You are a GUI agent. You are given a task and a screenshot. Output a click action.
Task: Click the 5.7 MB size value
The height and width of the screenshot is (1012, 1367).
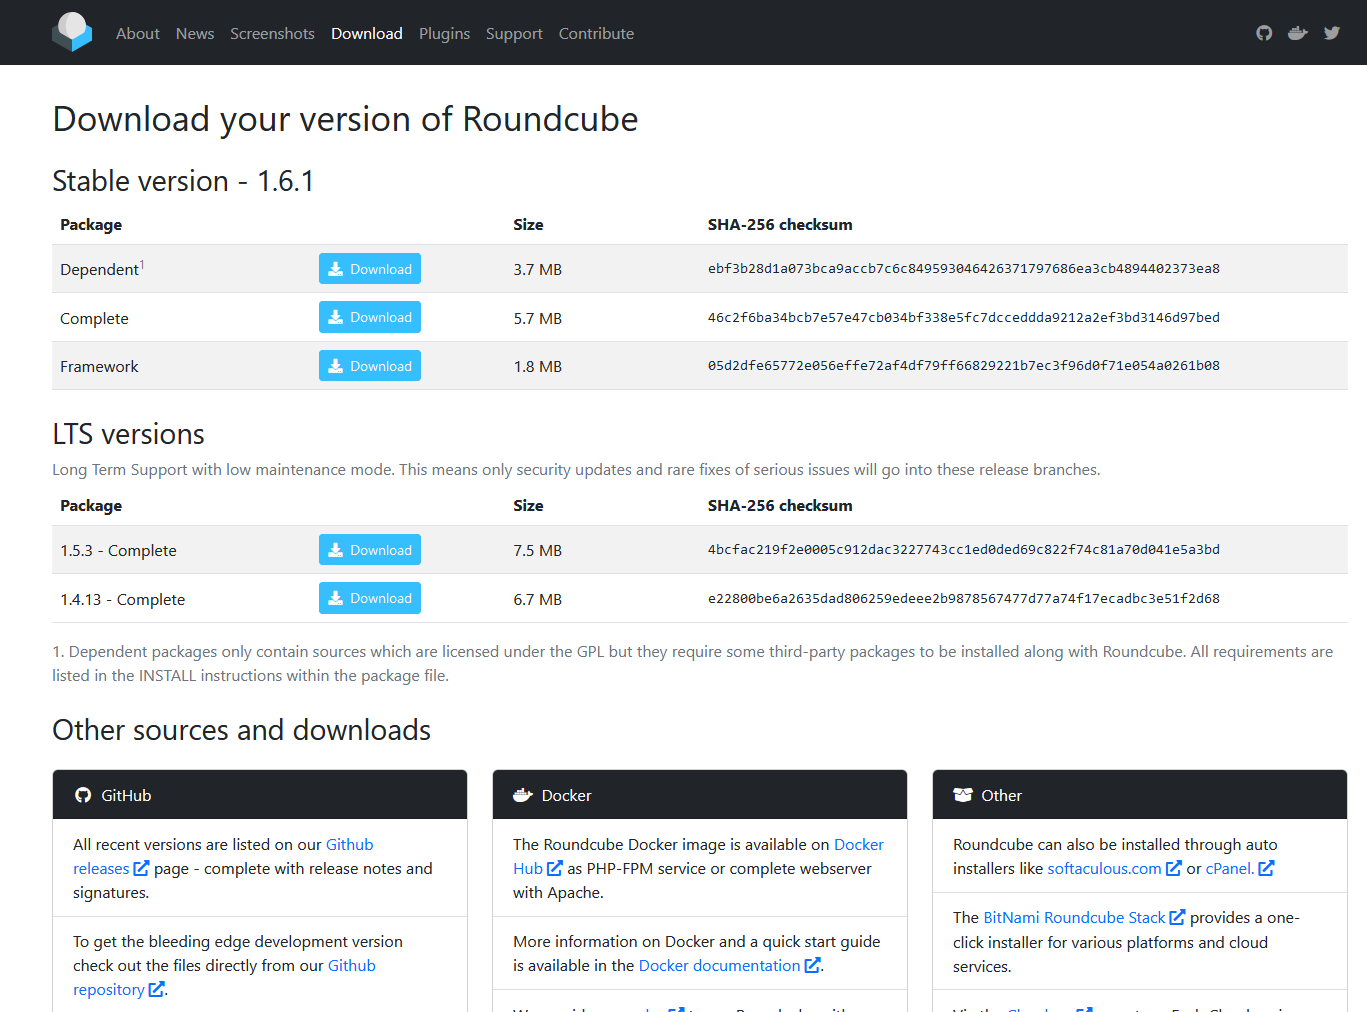pos(538,319)
